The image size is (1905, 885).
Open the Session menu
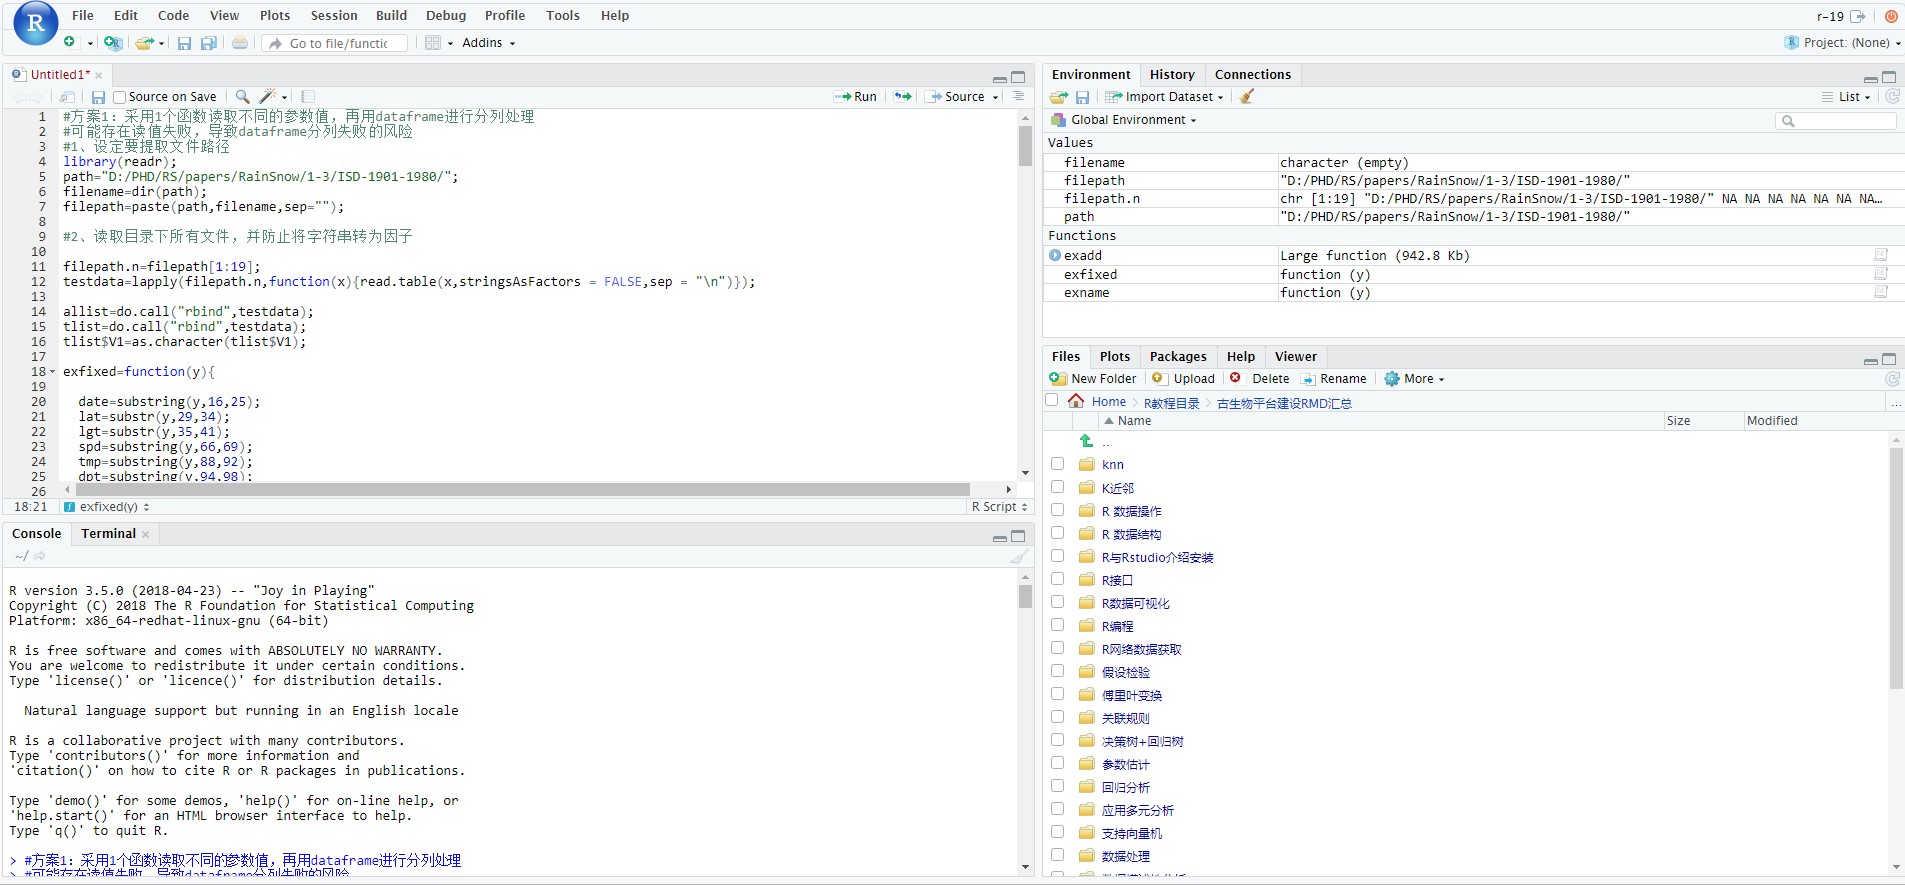click(334, 16)
